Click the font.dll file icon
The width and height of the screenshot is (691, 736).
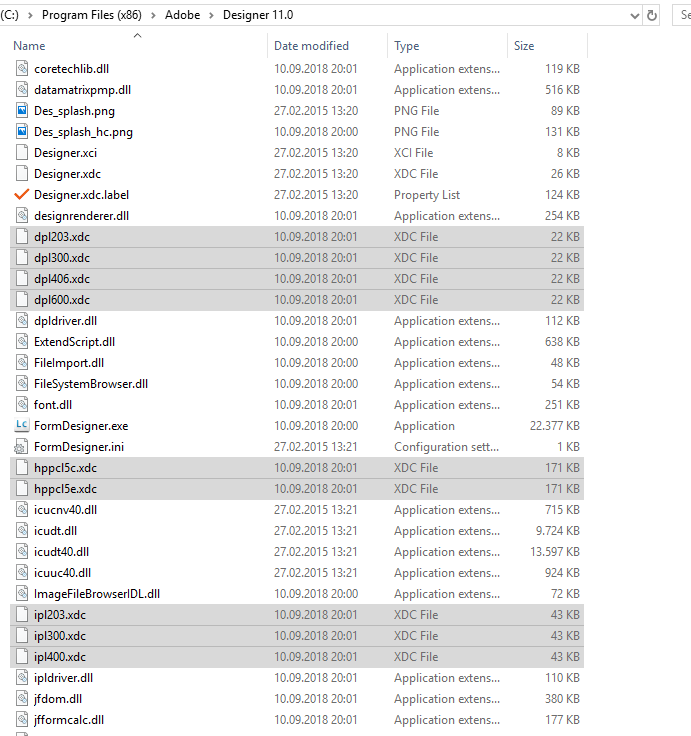(22, 405)
